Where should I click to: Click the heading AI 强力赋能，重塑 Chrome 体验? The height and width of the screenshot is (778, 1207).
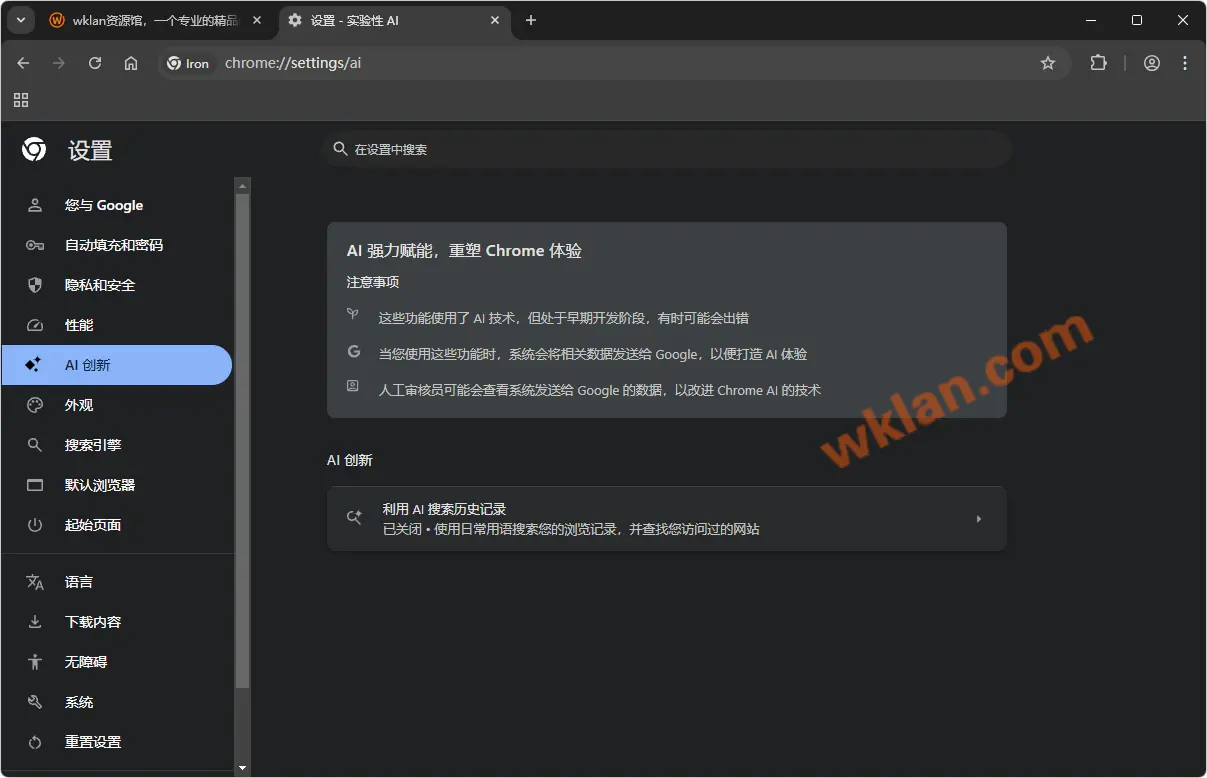tap(464, 251)
